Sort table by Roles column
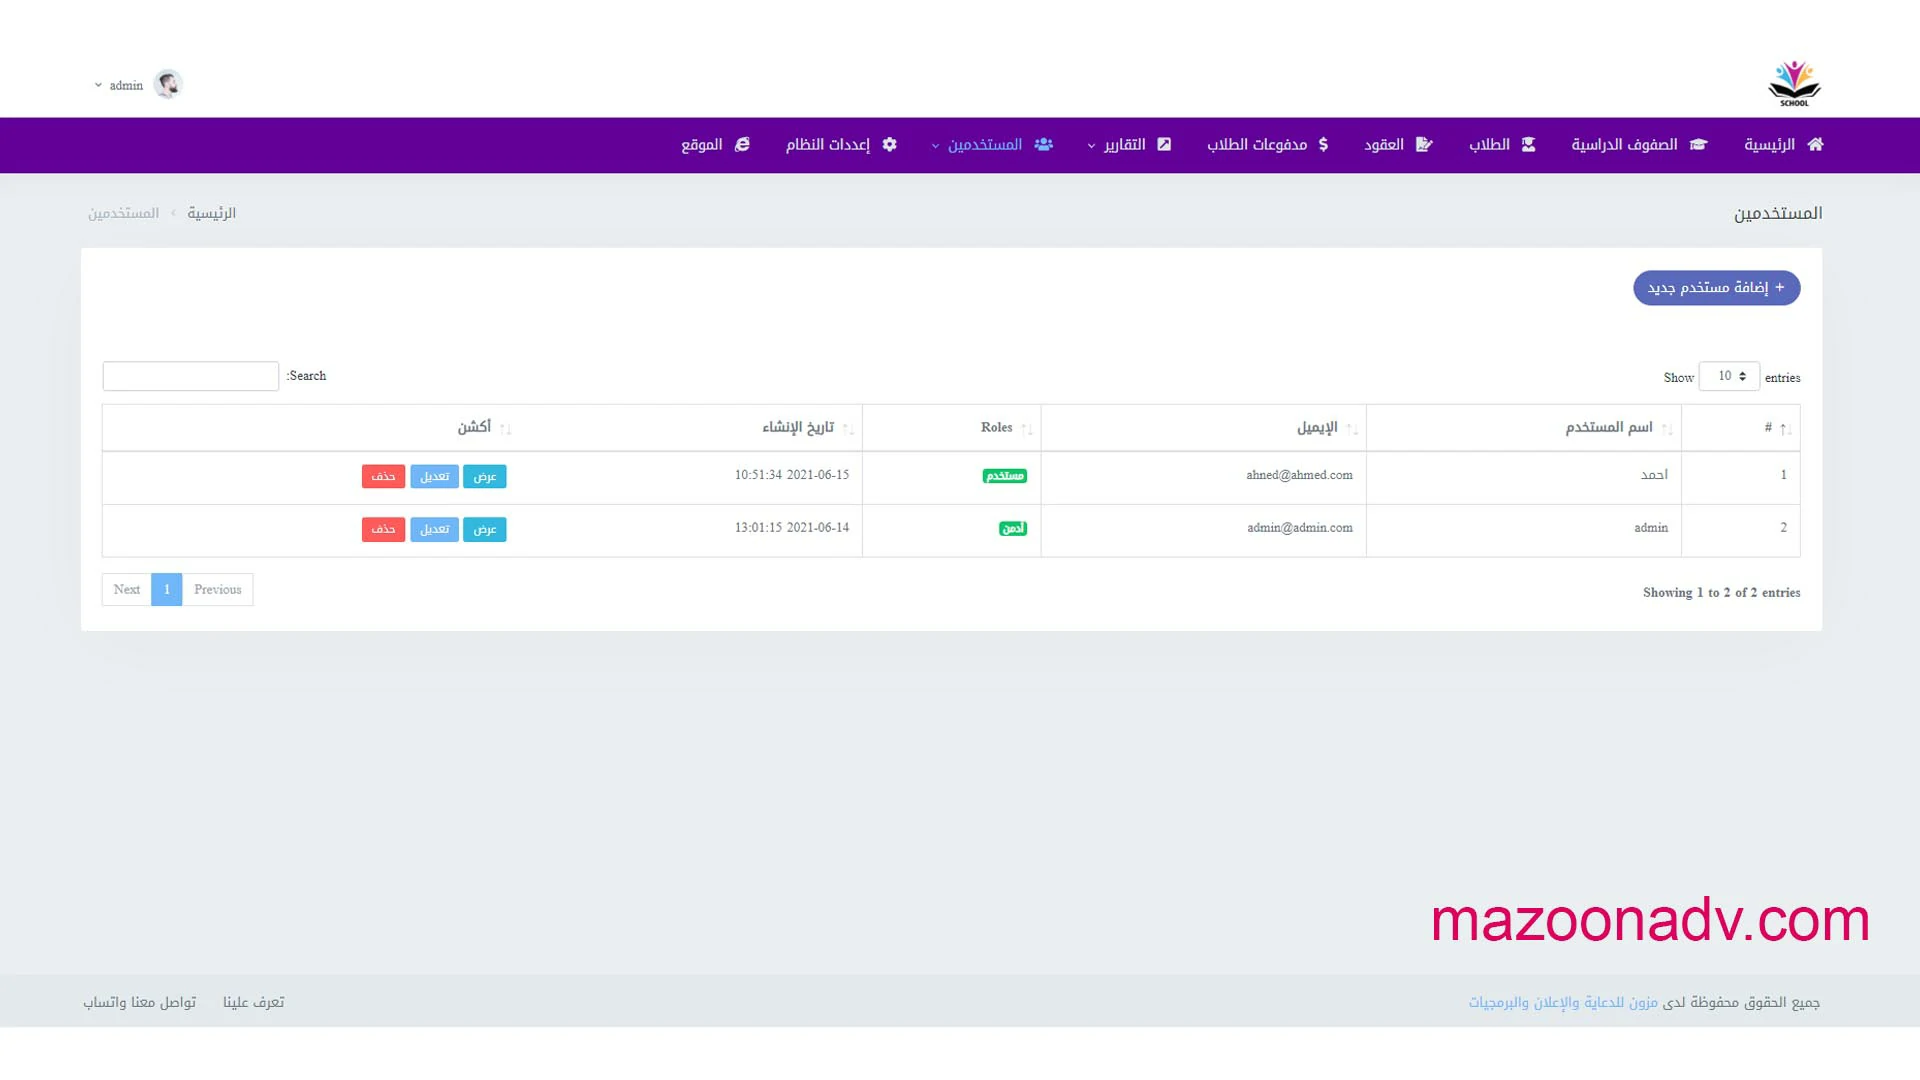Screen dimensions: 1920x1080 (x=997, y=428)
